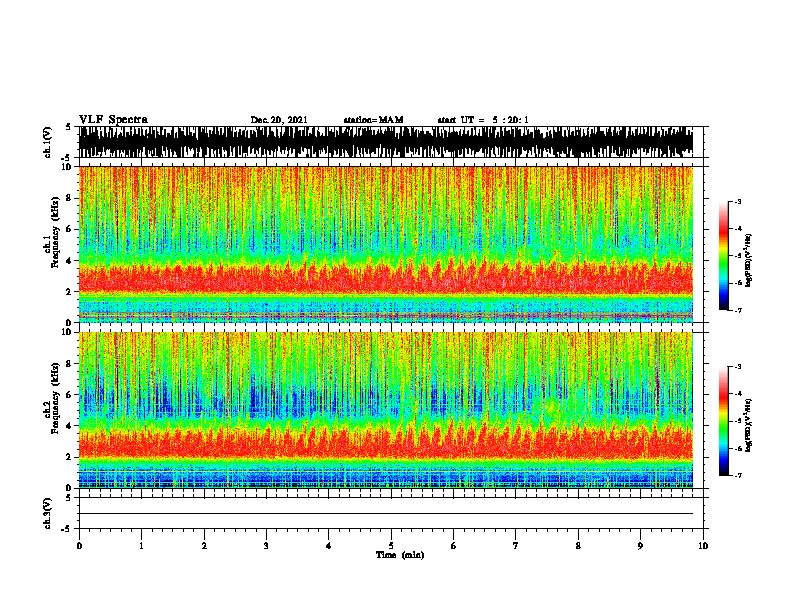The height and width of the screenshot is (612, 792).
Task: Click time axis tick label "2"
Action: tap(204, 545)
